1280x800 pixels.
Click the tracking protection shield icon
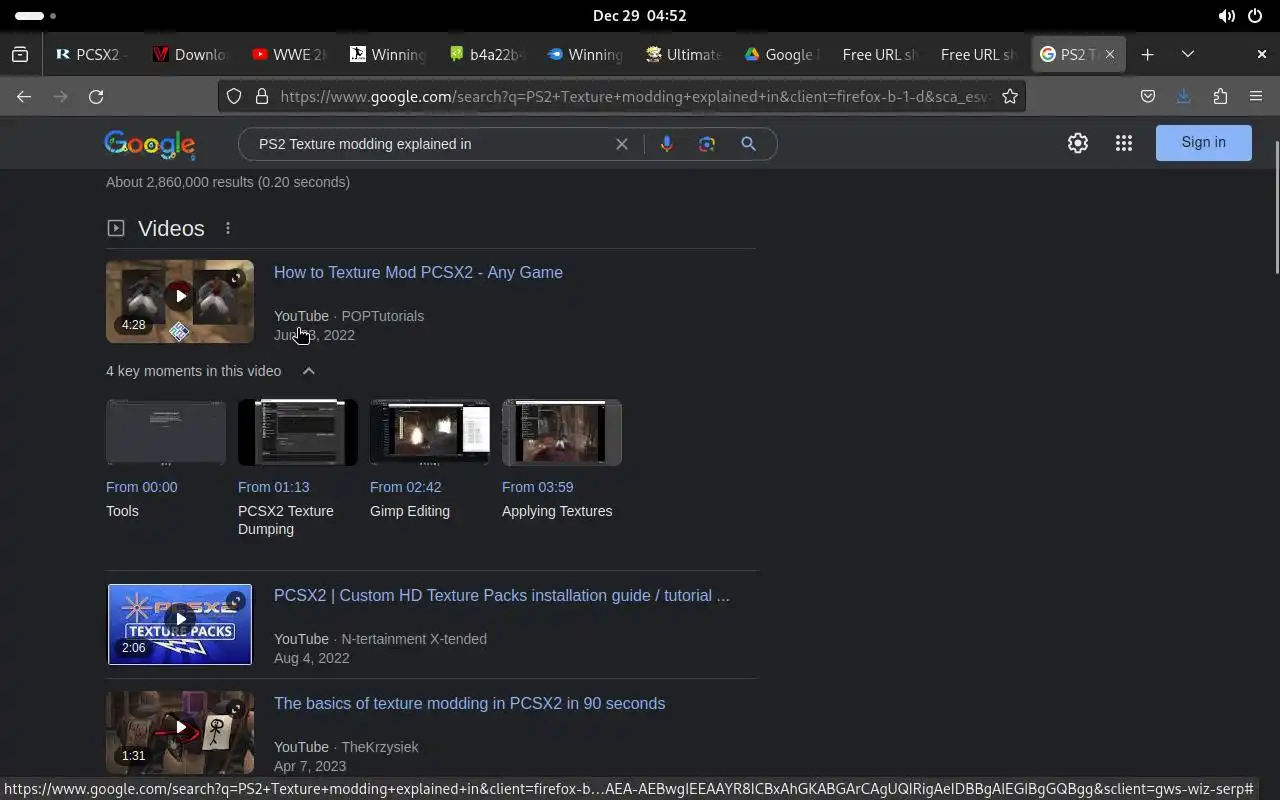[234, 96]
